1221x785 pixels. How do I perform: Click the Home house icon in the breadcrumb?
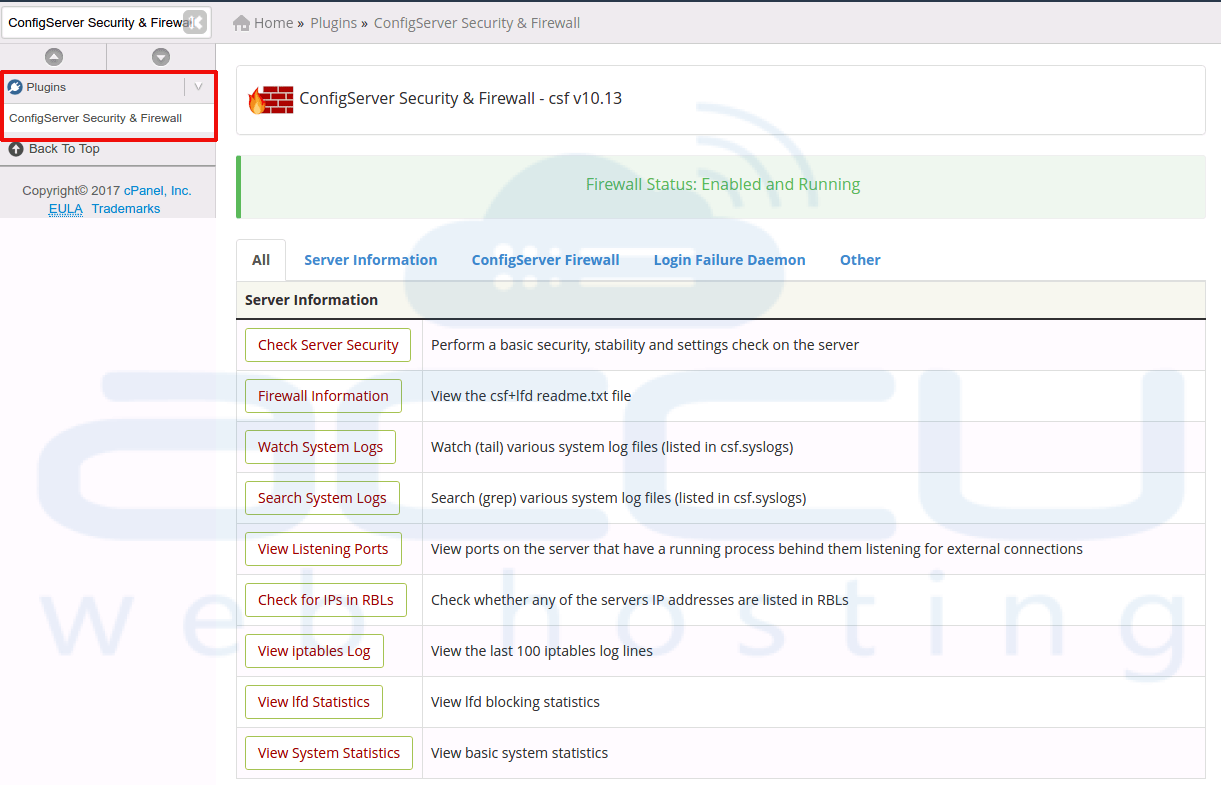tap(241, 23)
